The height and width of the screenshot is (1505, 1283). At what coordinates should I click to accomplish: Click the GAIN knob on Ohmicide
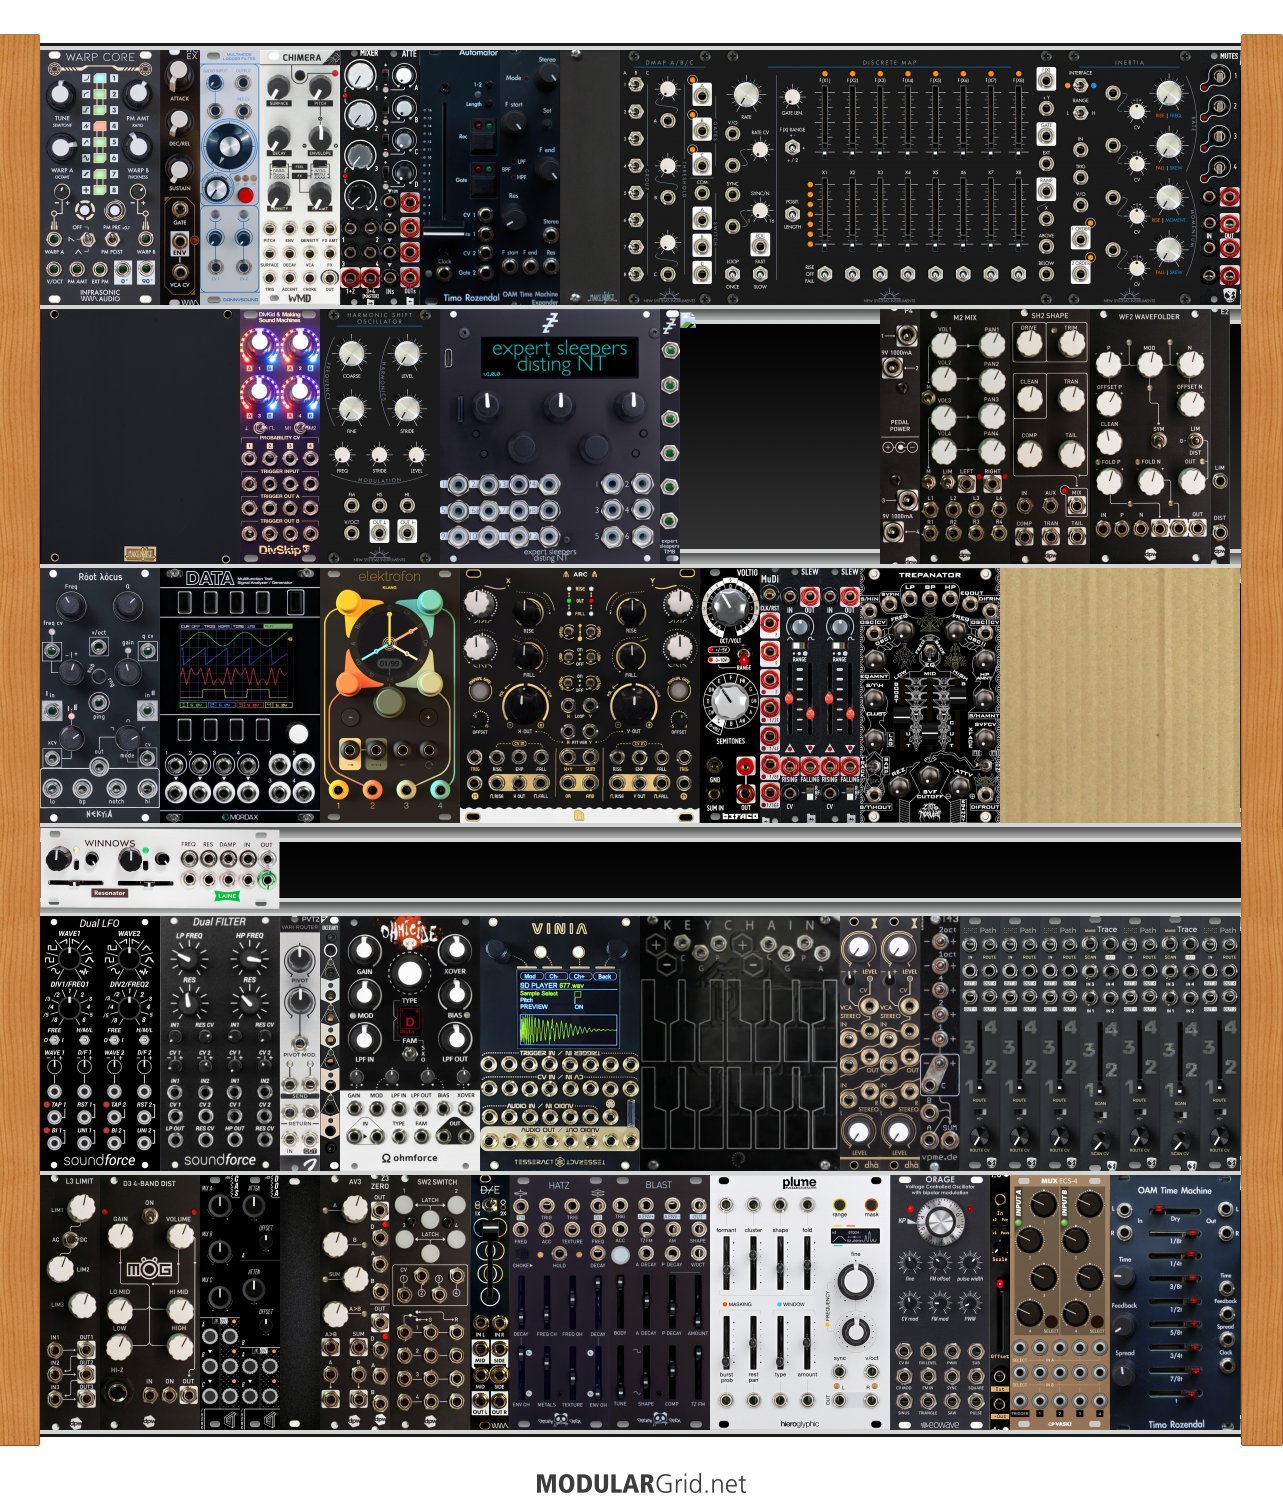(364, 949)
